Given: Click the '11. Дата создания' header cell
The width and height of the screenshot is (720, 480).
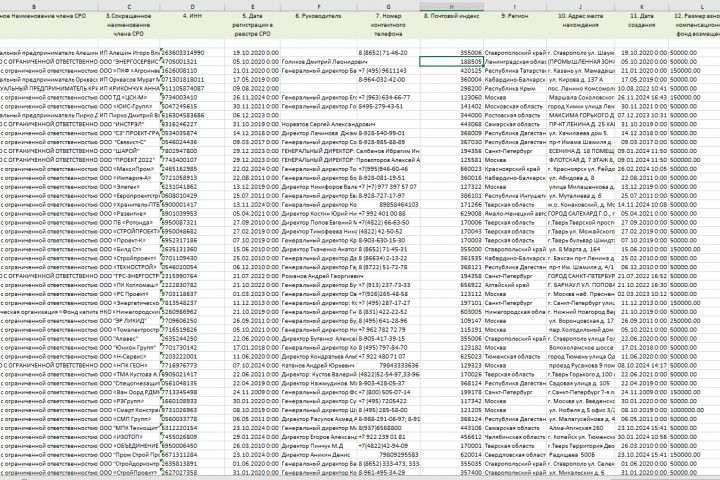Looking at the screenshot, I should point(641,25).
